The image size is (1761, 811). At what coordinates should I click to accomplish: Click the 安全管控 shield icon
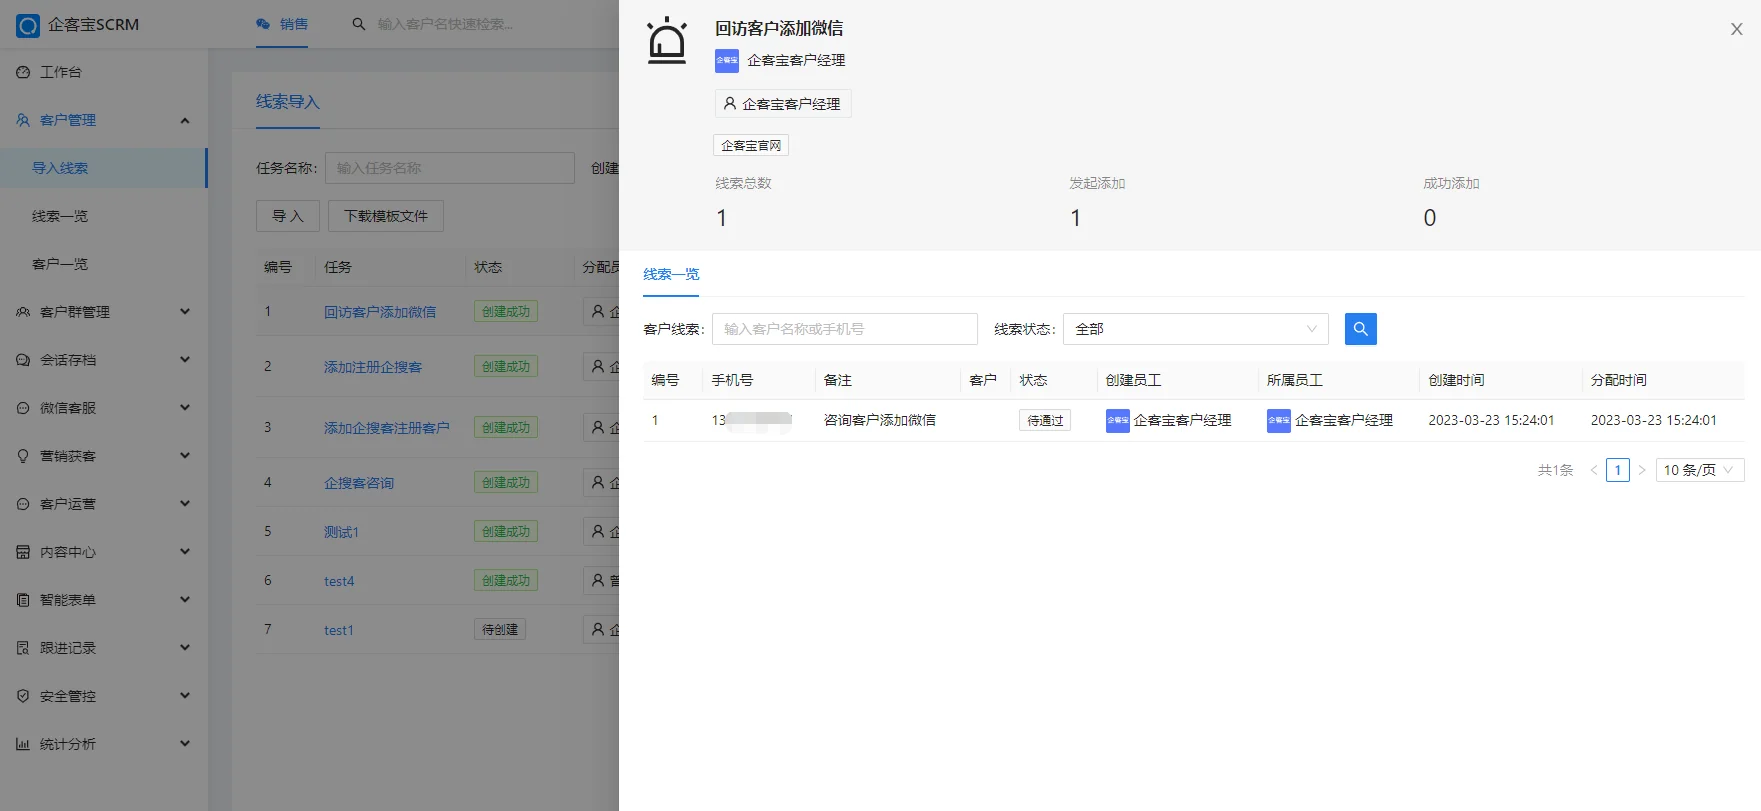[23, 696]
